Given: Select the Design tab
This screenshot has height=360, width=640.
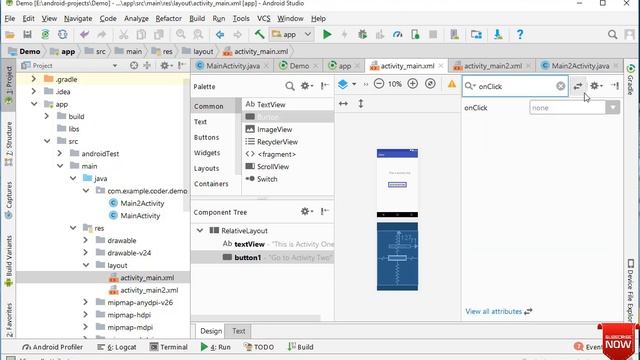Looking at the screenshot, I should coord(211,331).
